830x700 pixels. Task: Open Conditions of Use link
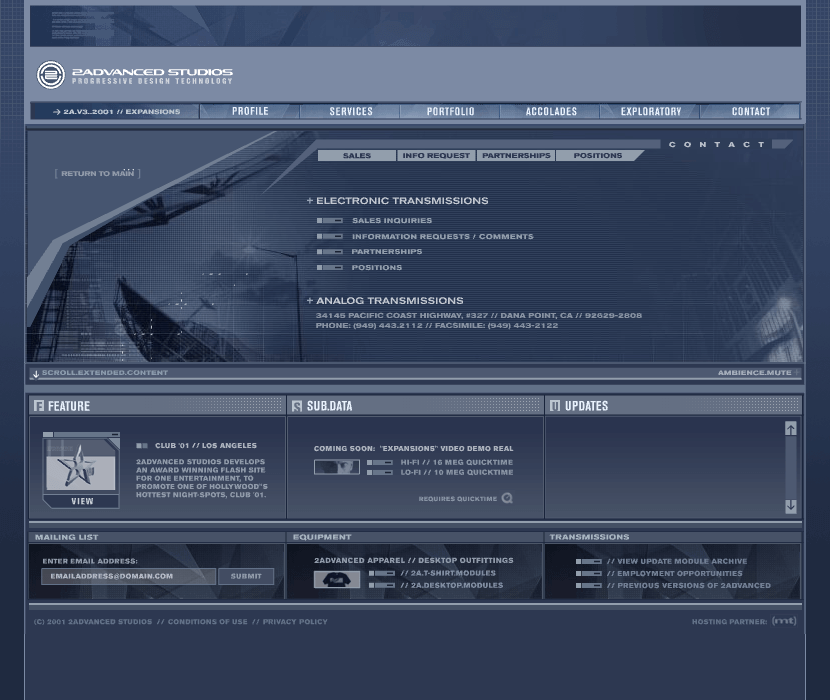[x=208, y=622]
